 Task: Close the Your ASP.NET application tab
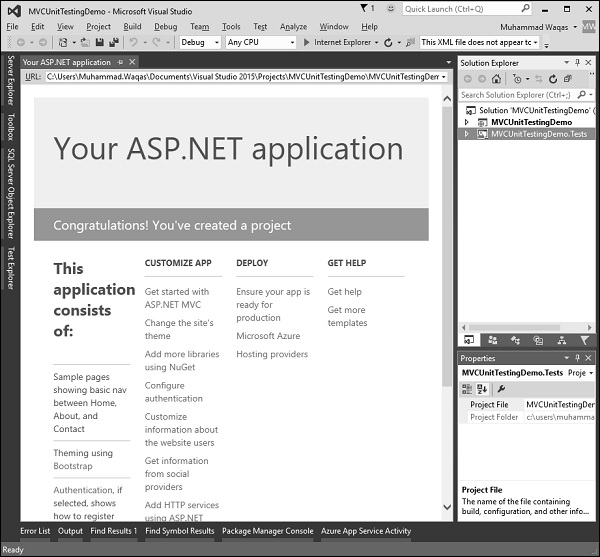(132, 62)
